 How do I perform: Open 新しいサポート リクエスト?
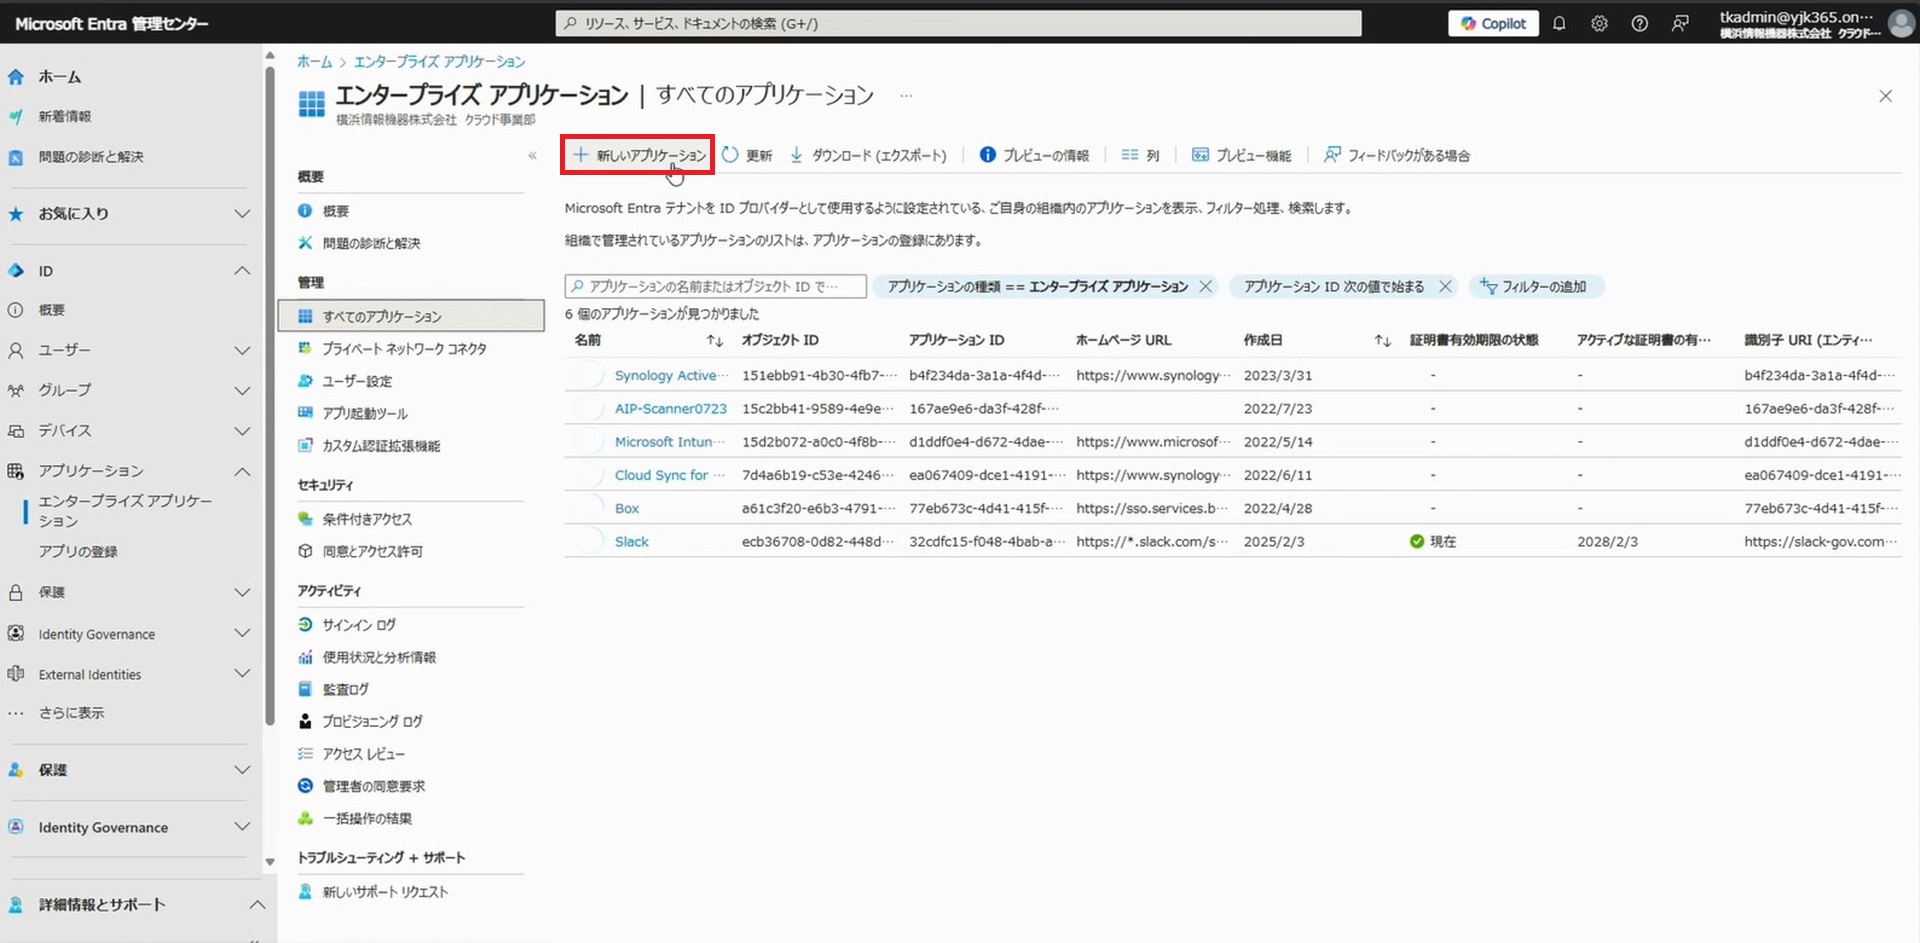point(385,891)
